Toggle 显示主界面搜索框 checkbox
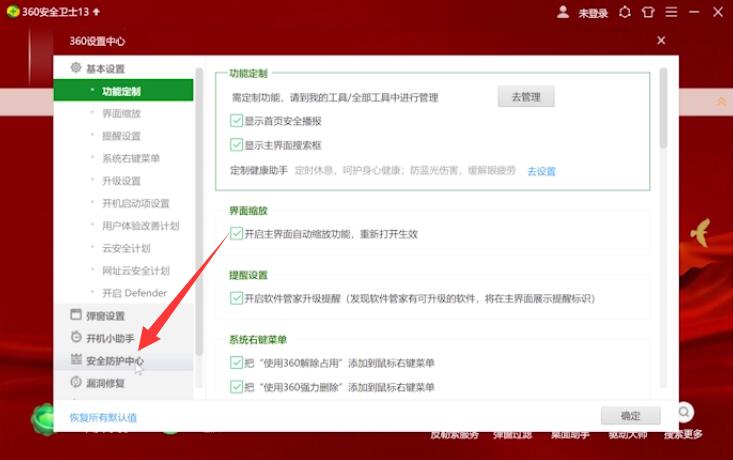733x460 pixels. point(236,144)
